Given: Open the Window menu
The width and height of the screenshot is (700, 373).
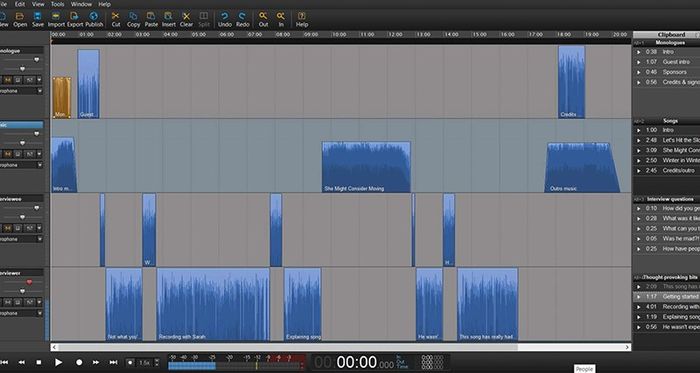Looking at the screenshot, I should point(81,4).
